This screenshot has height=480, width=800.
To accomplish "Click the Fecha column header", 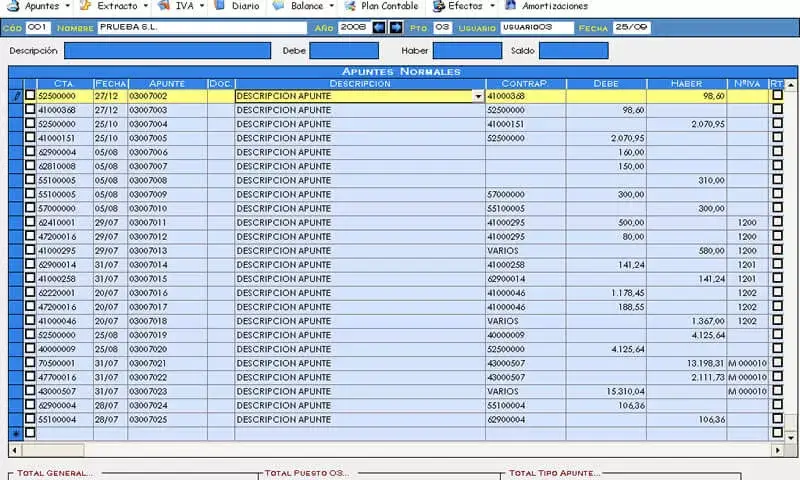I will (109, 83).
